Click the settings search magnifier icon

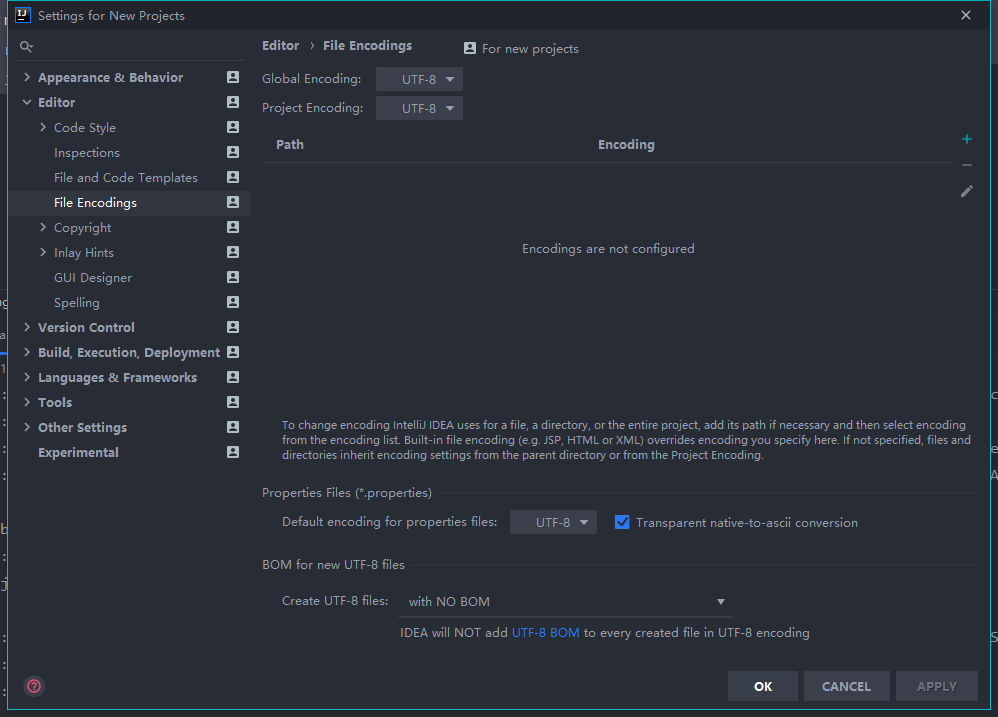point(27,47)
